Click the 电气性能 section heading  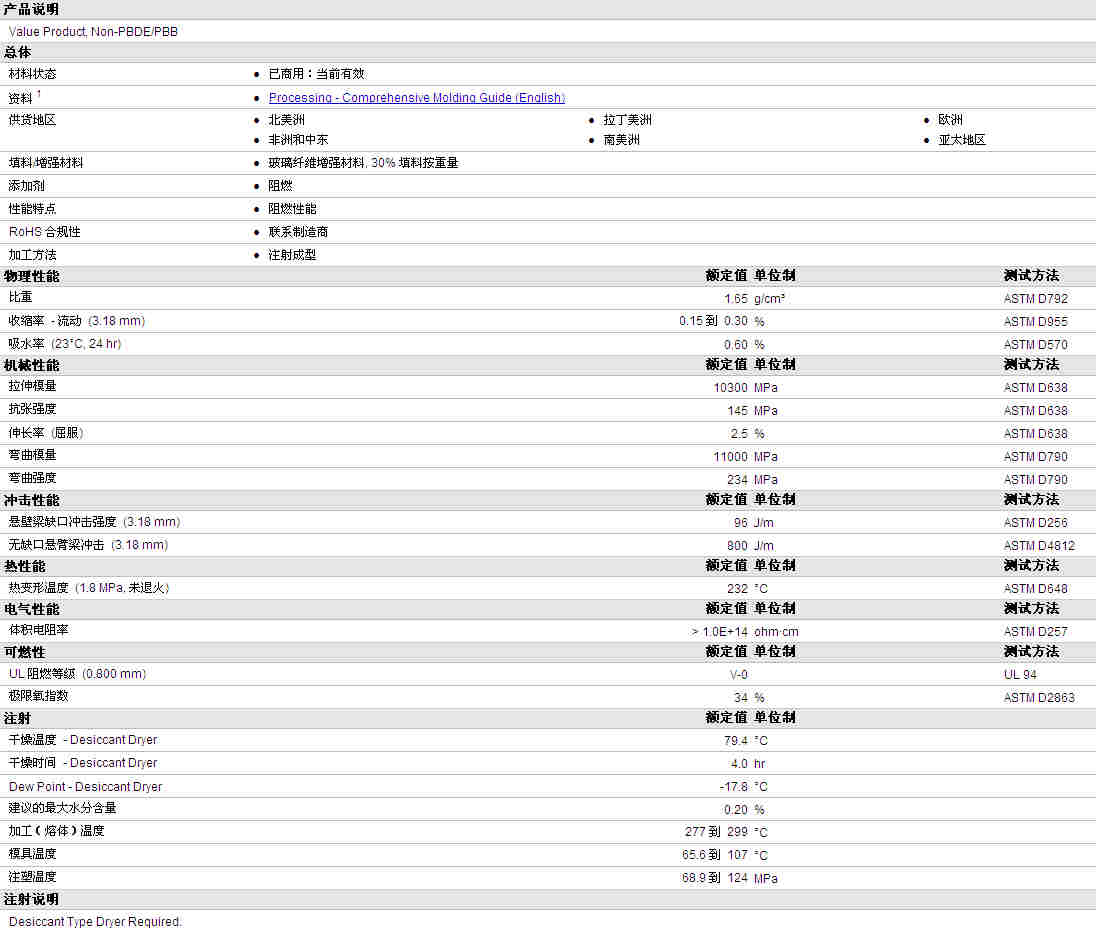point(31,609)
